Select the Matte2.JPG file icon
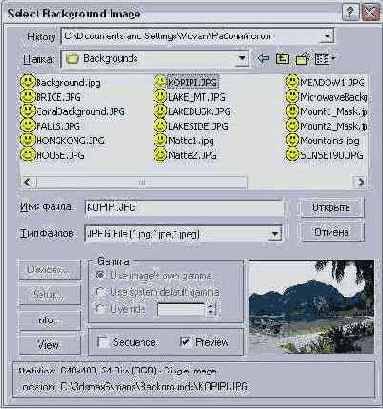383x409 pixels. pyautogui.click(x=160, y=155)
